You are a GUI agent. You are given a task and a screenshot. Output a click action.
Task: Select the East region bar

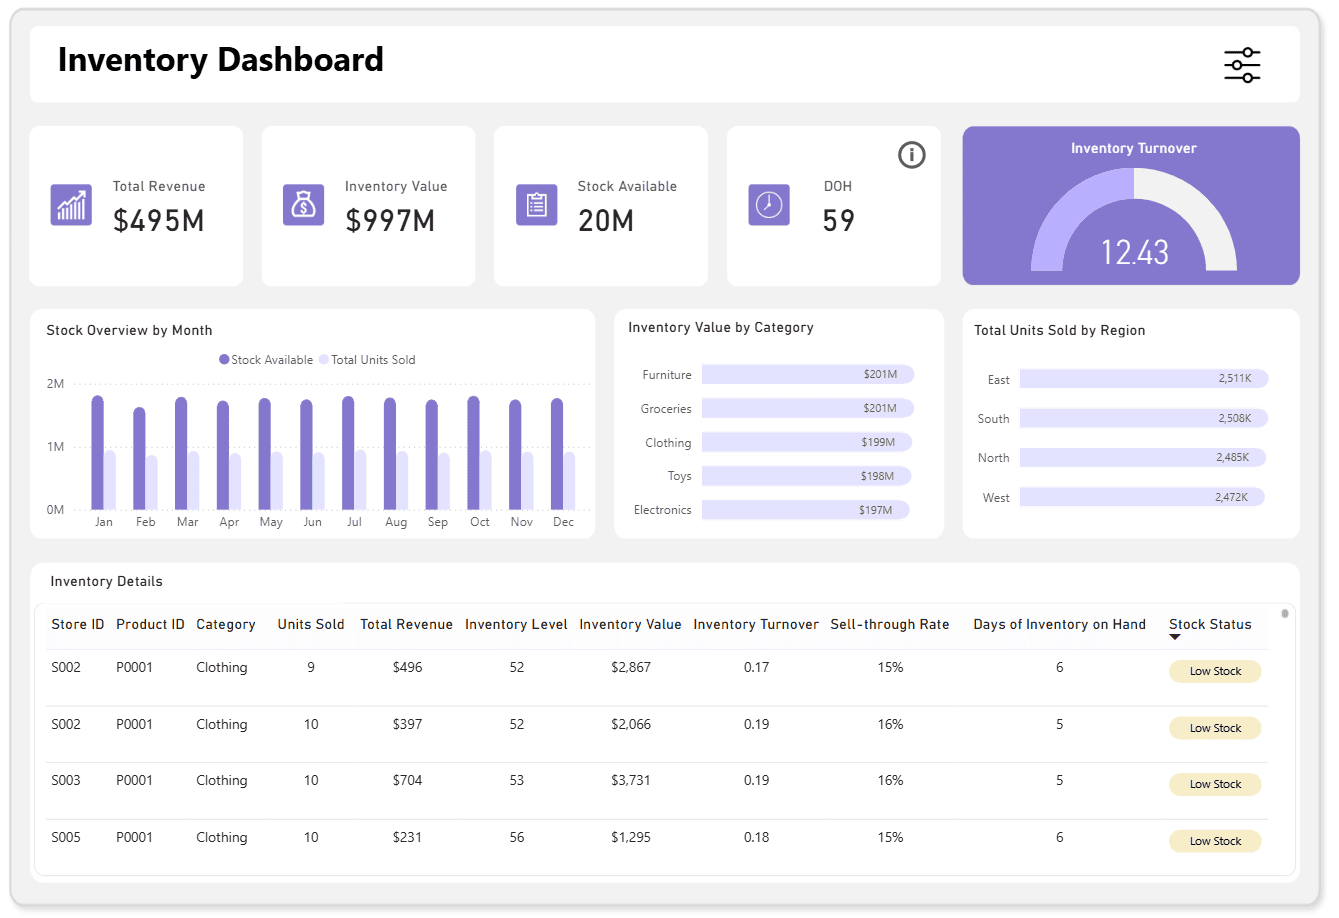click(x=1143, y=378)
